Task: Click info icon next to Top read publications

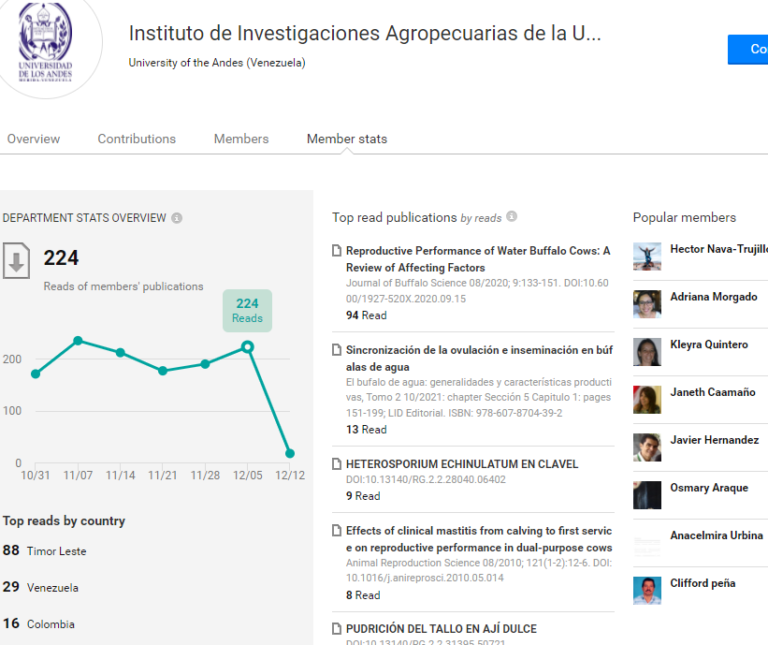Action: [x=511, y=216]
